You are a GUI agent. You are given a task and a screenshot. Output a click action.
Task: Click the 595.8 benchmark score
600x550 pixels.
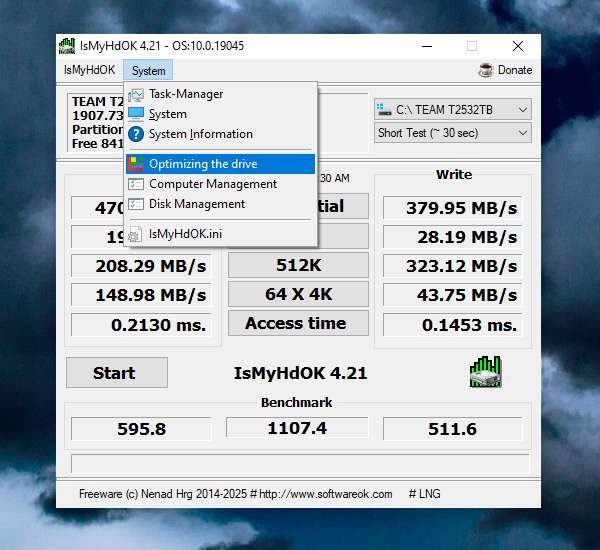tap(141, 429)
